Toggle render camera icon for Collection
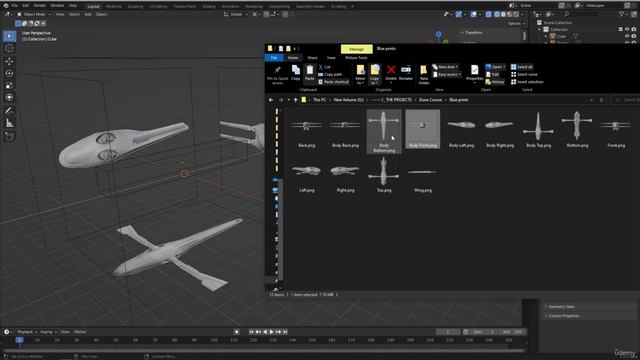This screenshot has width=640, height=360. pyautogui.click(x=634, y=29)
